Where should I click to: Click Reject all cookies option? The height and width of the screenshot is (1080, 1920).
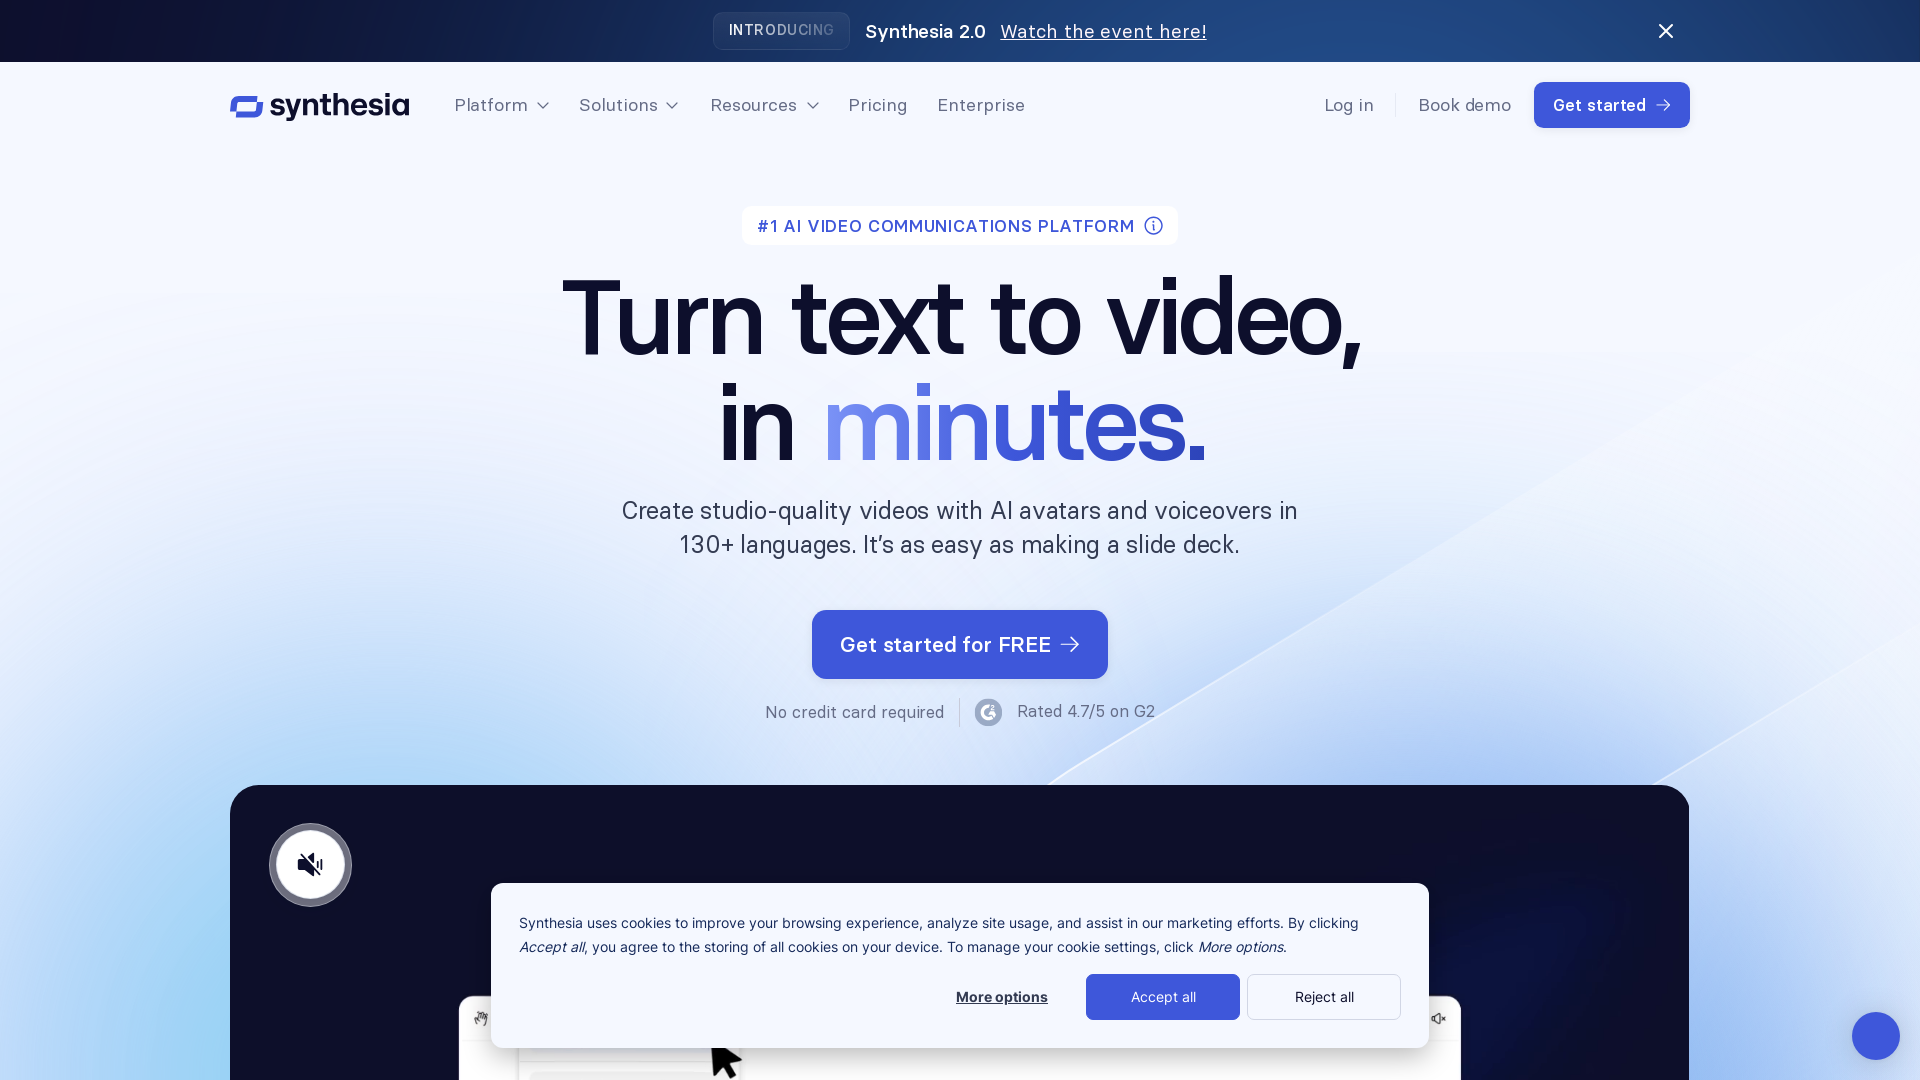coord(1324,997)
